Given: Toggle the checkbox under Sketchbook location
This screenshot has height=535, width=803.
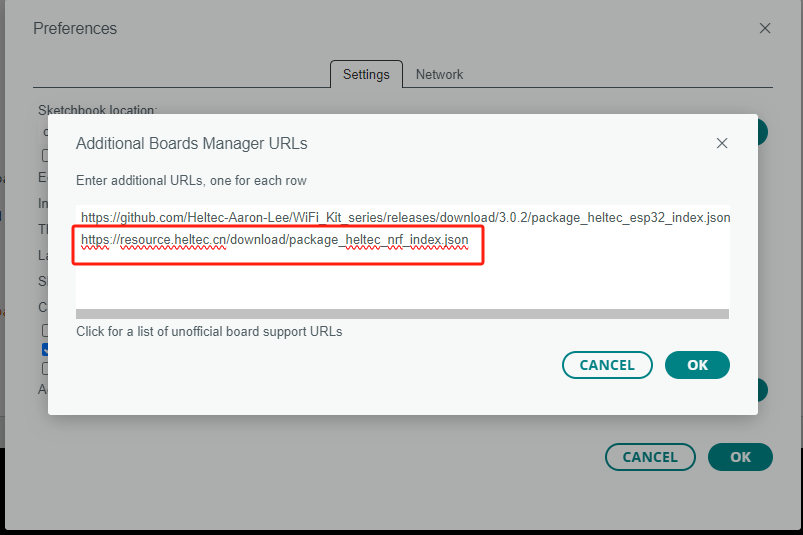Looking at the screenshot, I should [x=45, y=155].
